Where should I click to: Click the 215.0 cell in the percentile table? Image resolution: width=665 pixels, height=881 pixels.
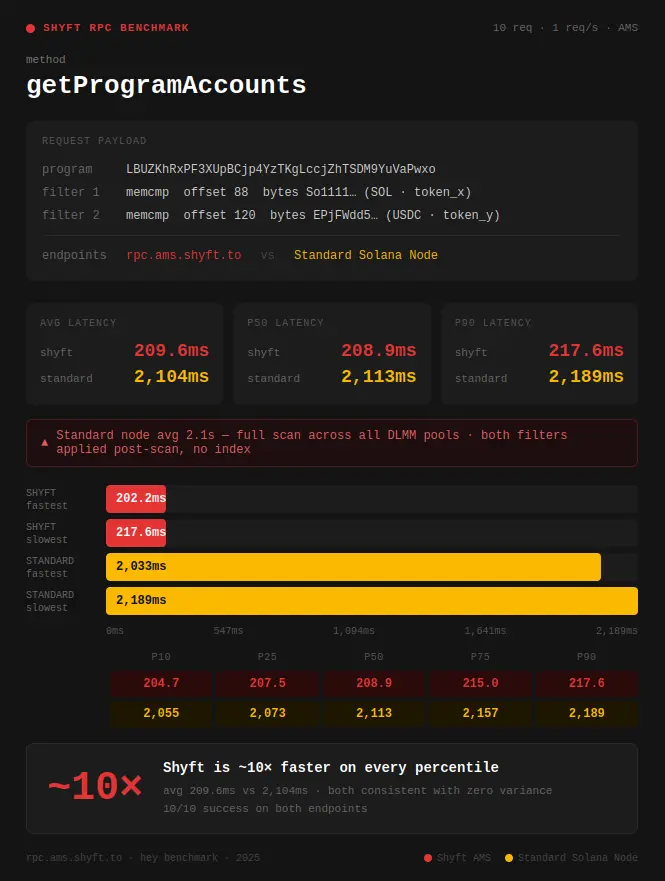pos(480,683)
